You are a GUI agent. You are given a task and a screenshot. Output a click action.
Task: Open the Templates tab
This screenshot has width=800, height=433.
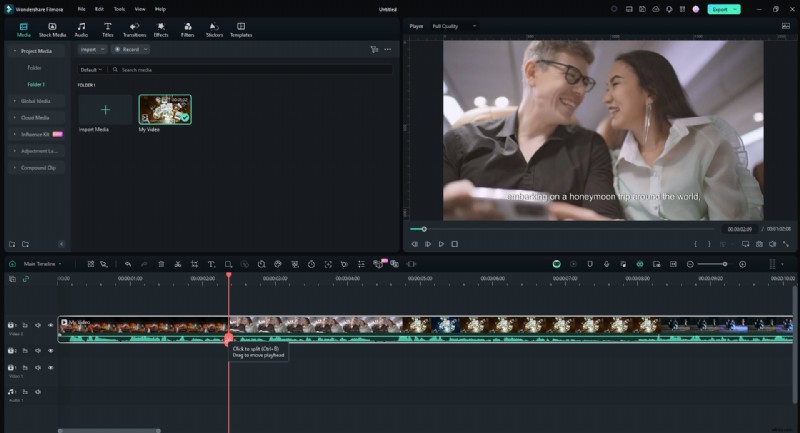[241, 30]
